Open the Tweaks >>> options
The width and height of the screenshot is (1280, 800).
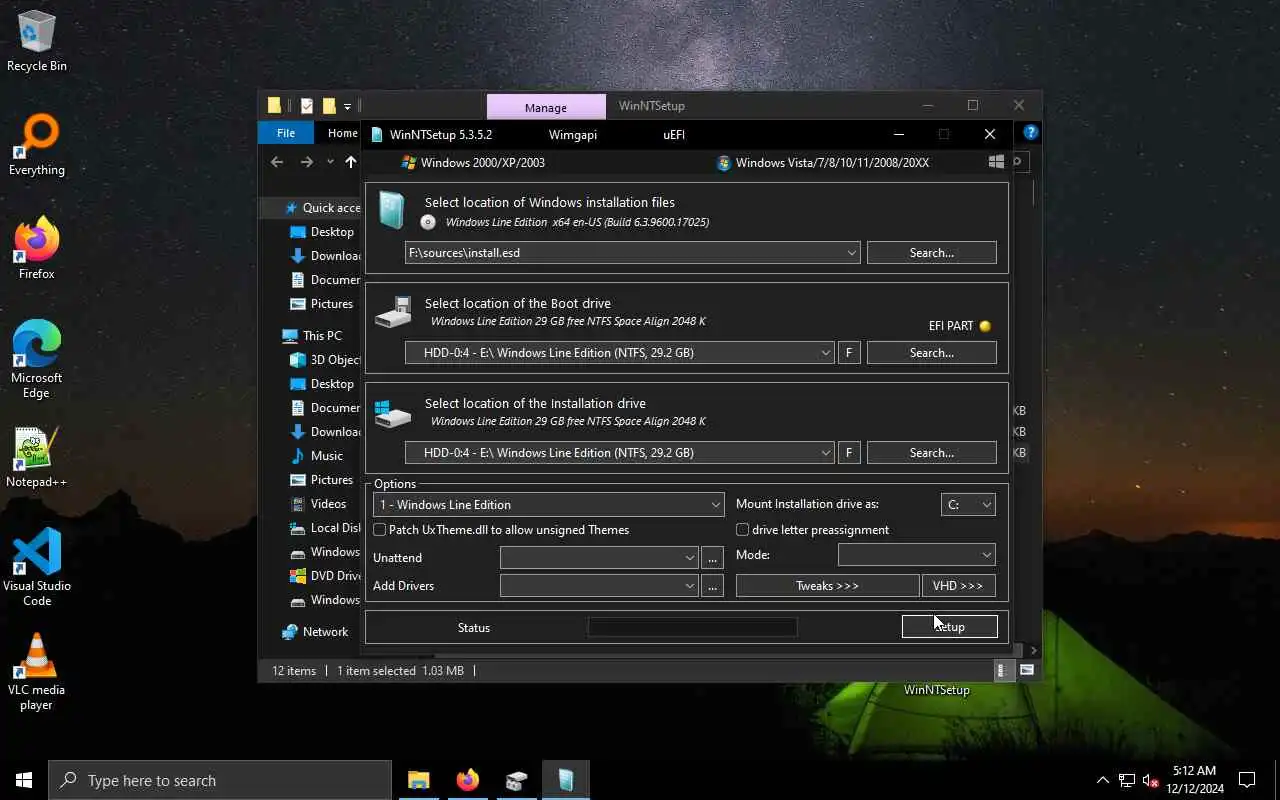pos(827,586)
